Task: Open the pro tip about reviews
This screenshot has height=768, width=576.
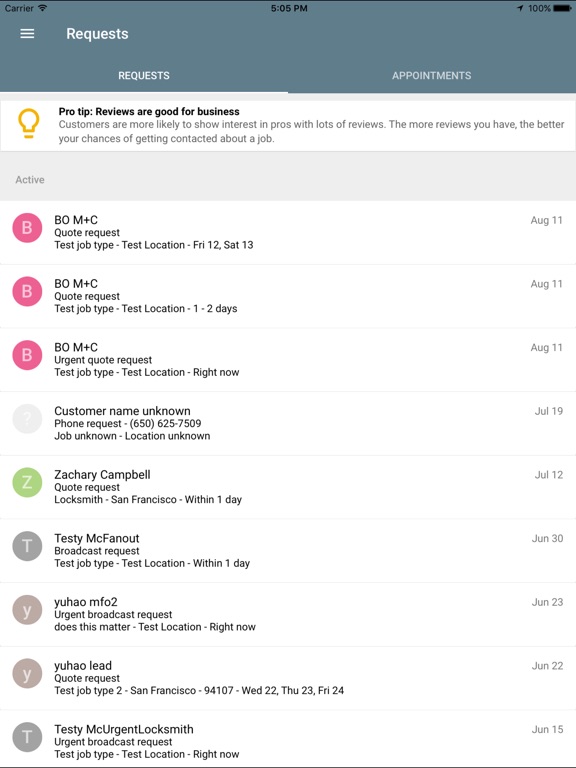Action: [288, 125]
